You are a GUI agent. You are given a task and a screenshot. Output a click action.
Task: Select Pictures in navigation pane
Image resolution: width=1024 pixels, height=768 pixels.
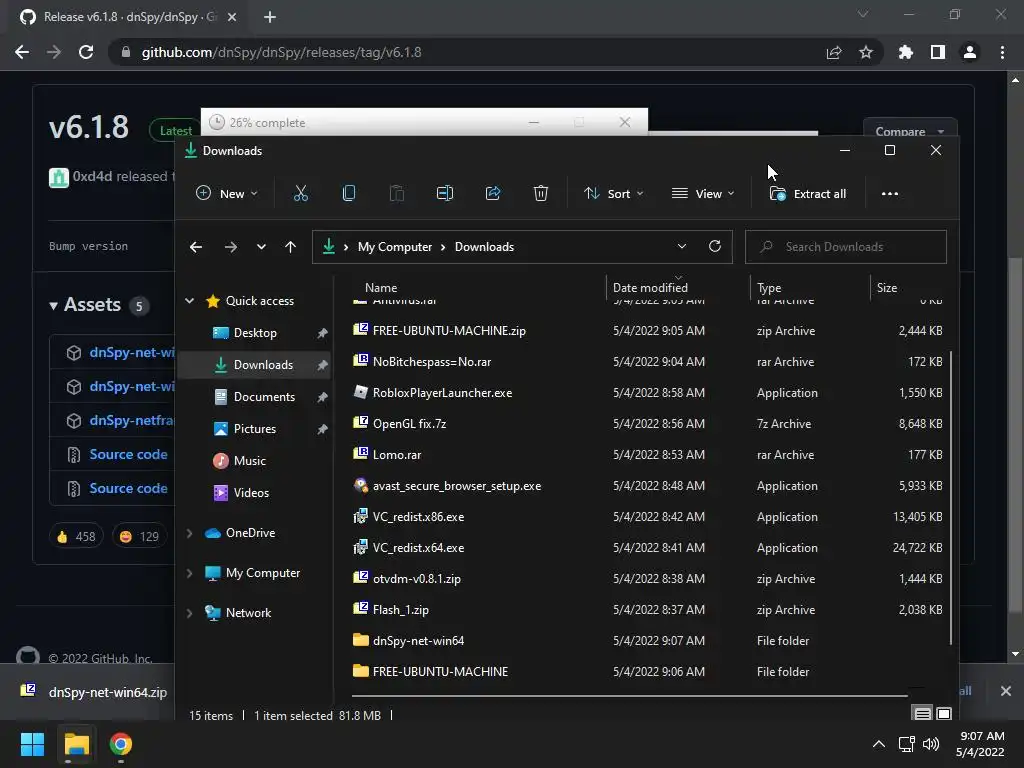pos(255,428)
